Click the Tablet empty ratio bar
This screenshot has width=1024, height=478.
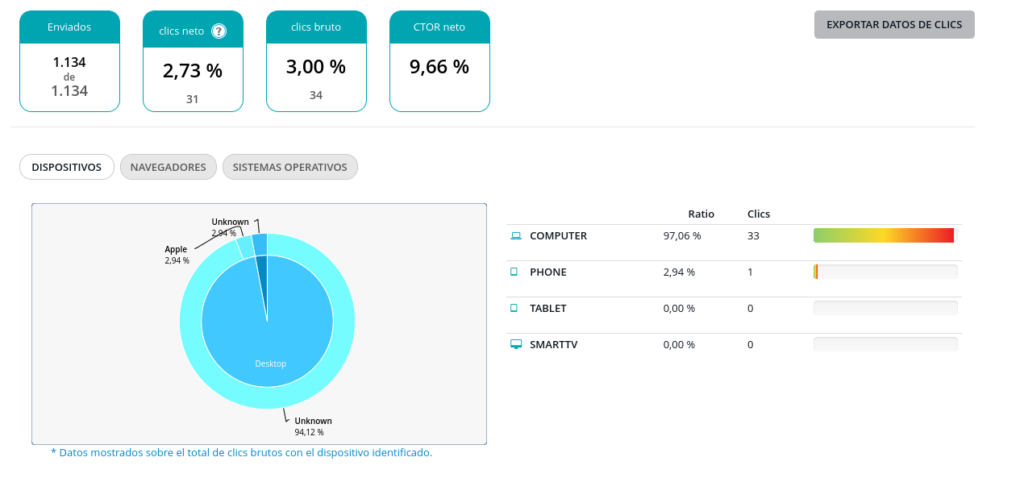coord(884,308)
